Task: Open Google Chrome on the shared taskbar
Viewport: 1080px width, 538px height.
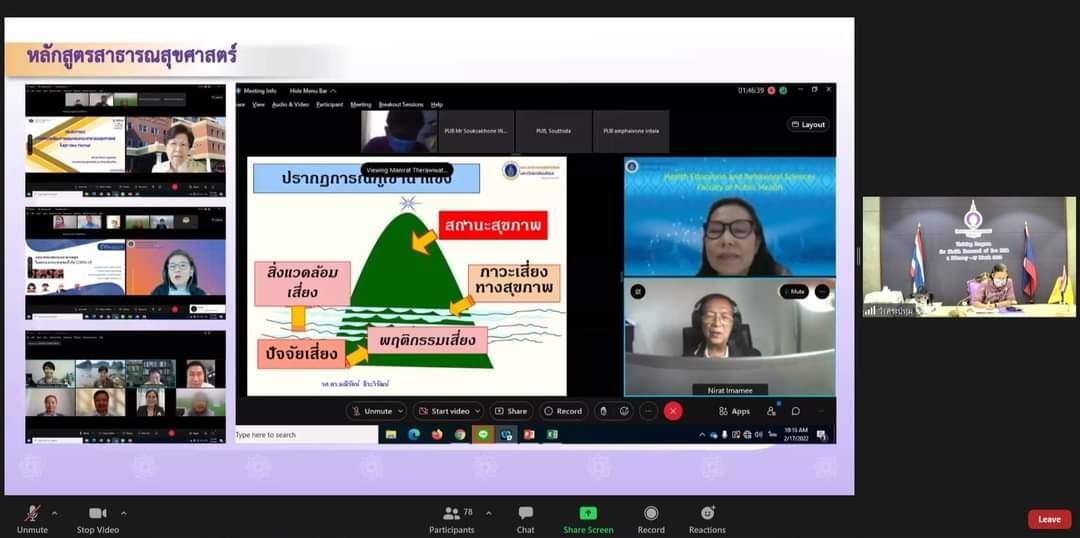Action: click(x=460, y=435)
